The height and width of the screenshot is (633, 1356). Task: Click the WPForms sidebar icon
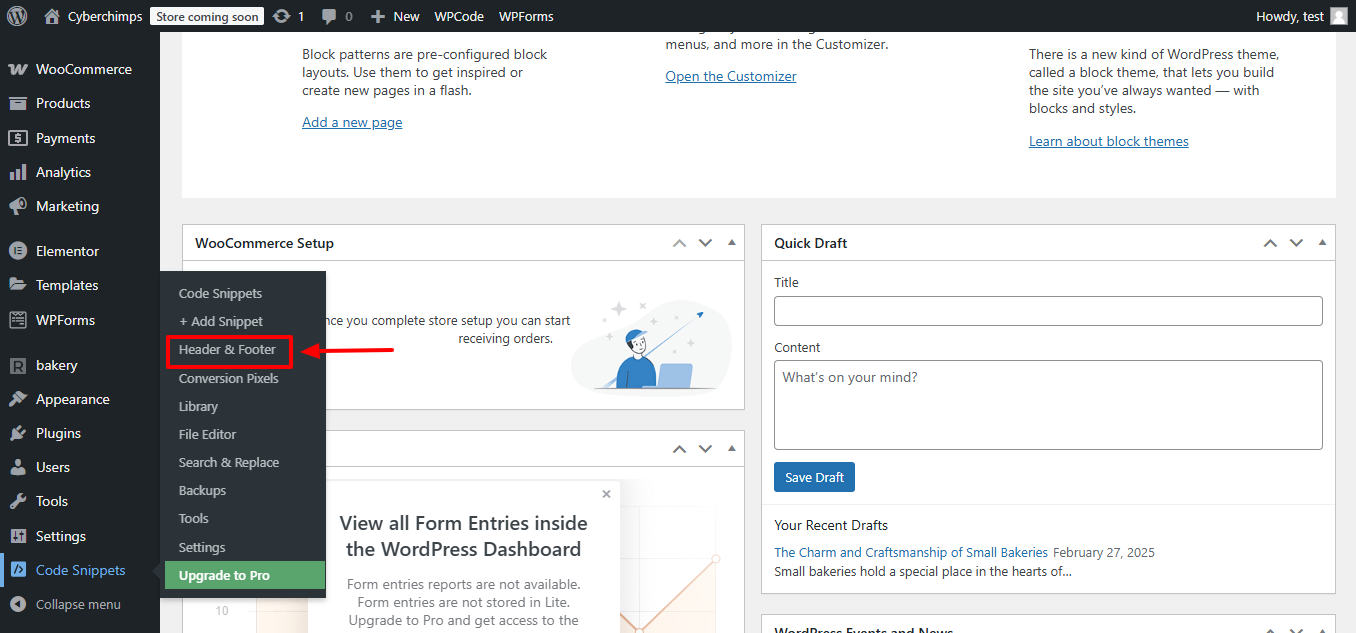17,320
